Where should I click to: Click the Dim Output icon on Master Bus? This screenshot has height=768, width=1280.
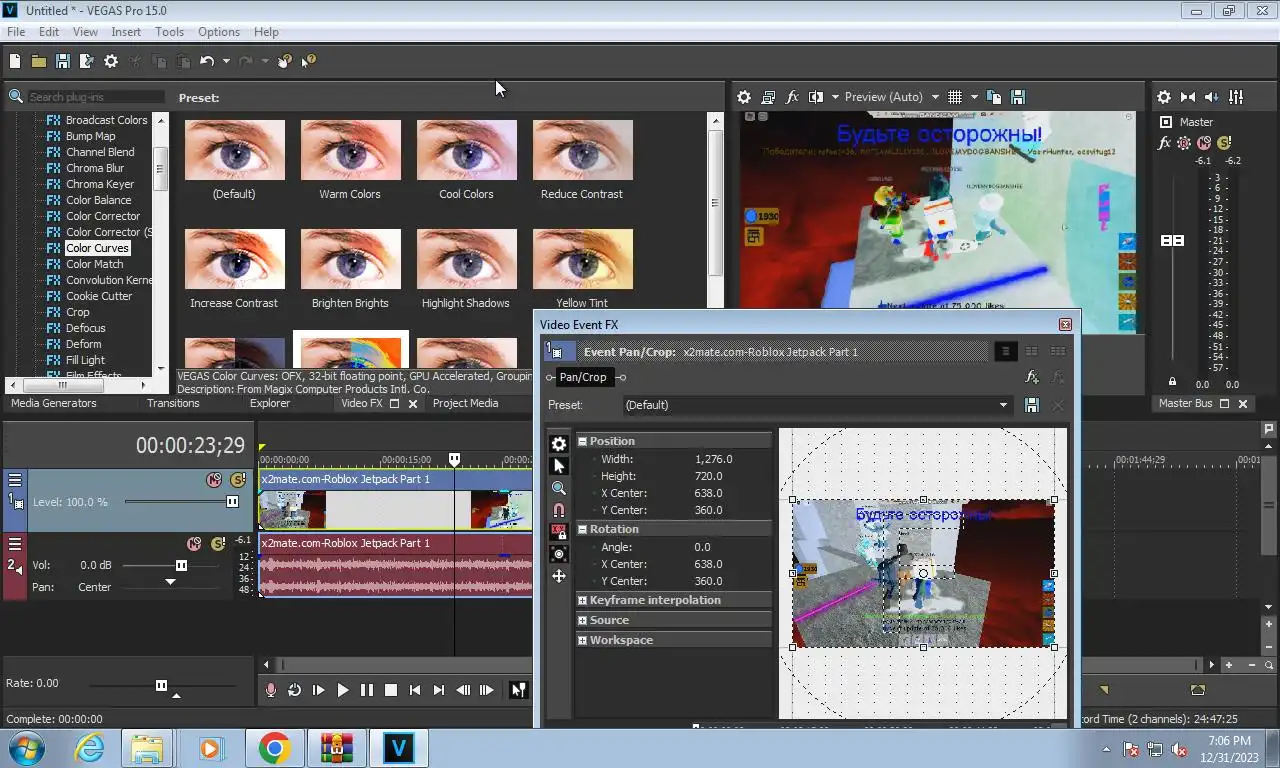pos(1212,97)
